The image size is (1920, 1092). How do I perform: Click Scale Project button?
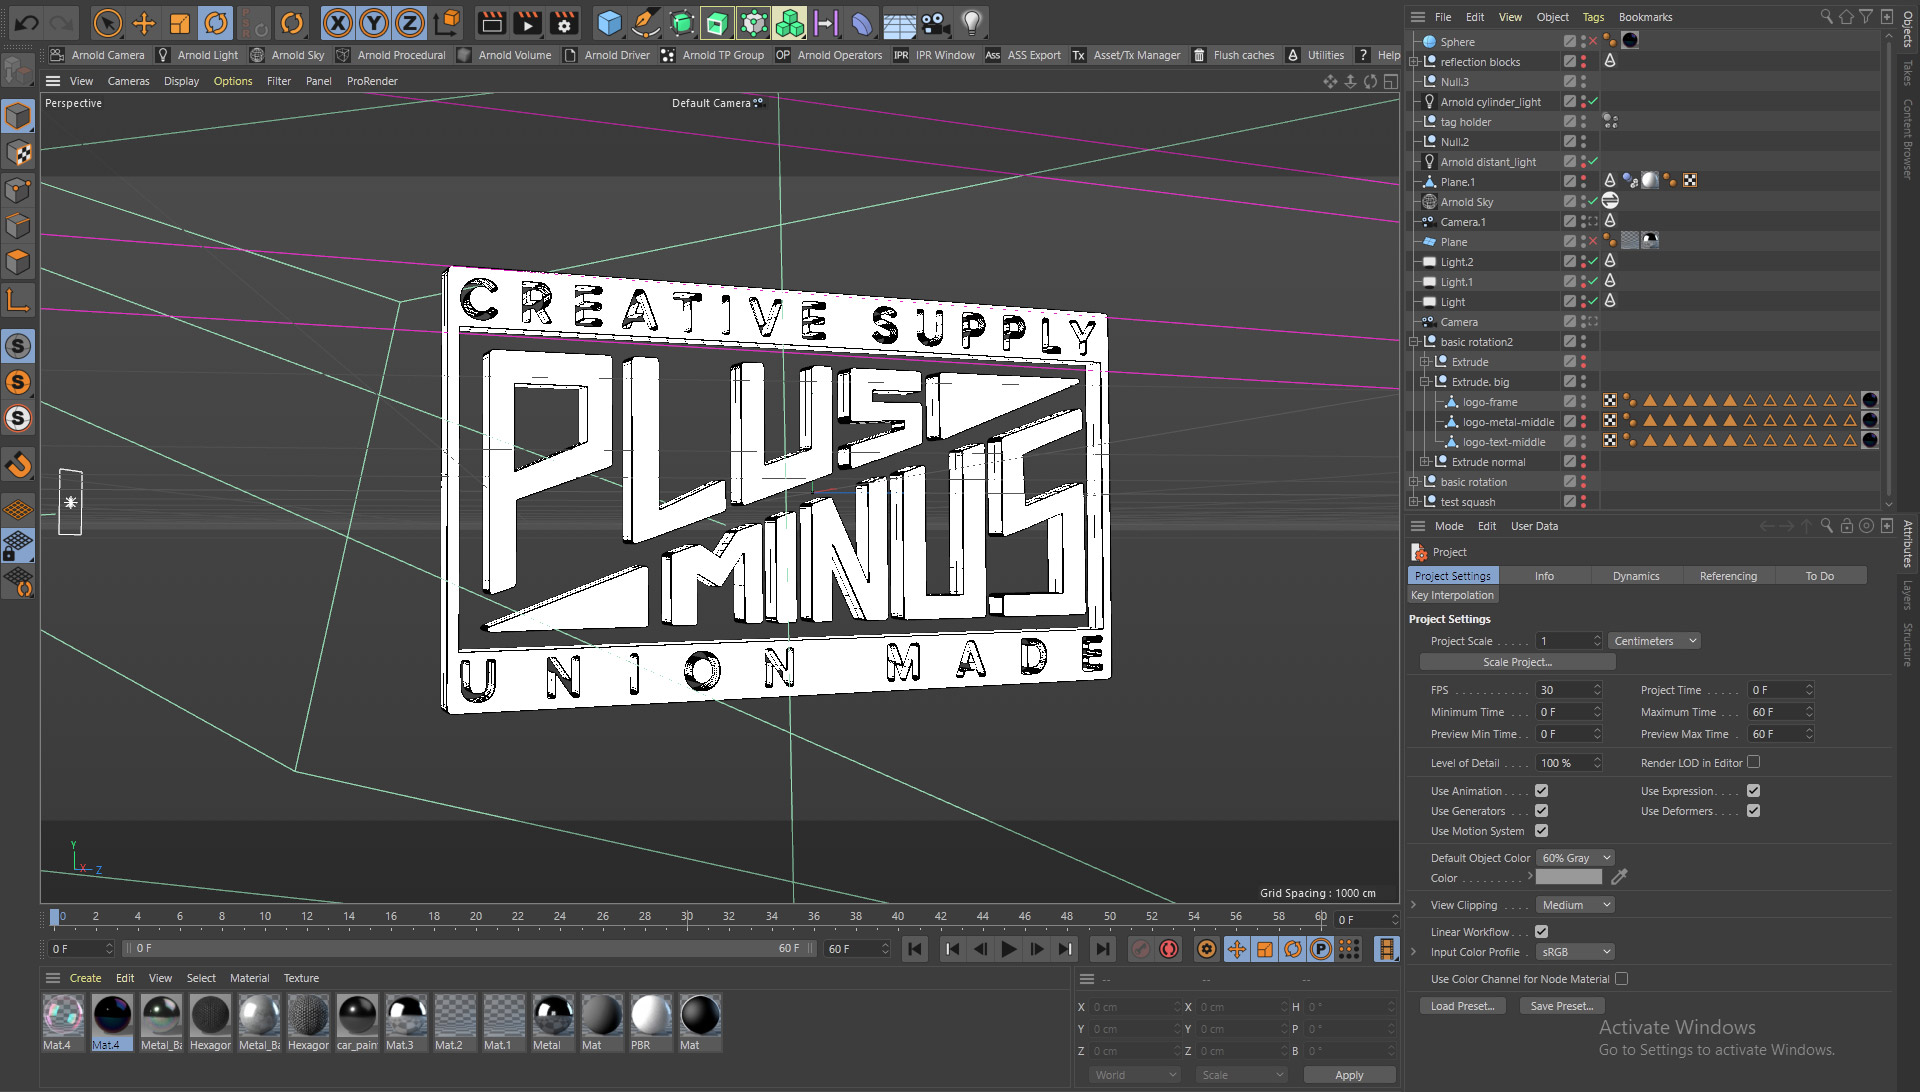1517,662
